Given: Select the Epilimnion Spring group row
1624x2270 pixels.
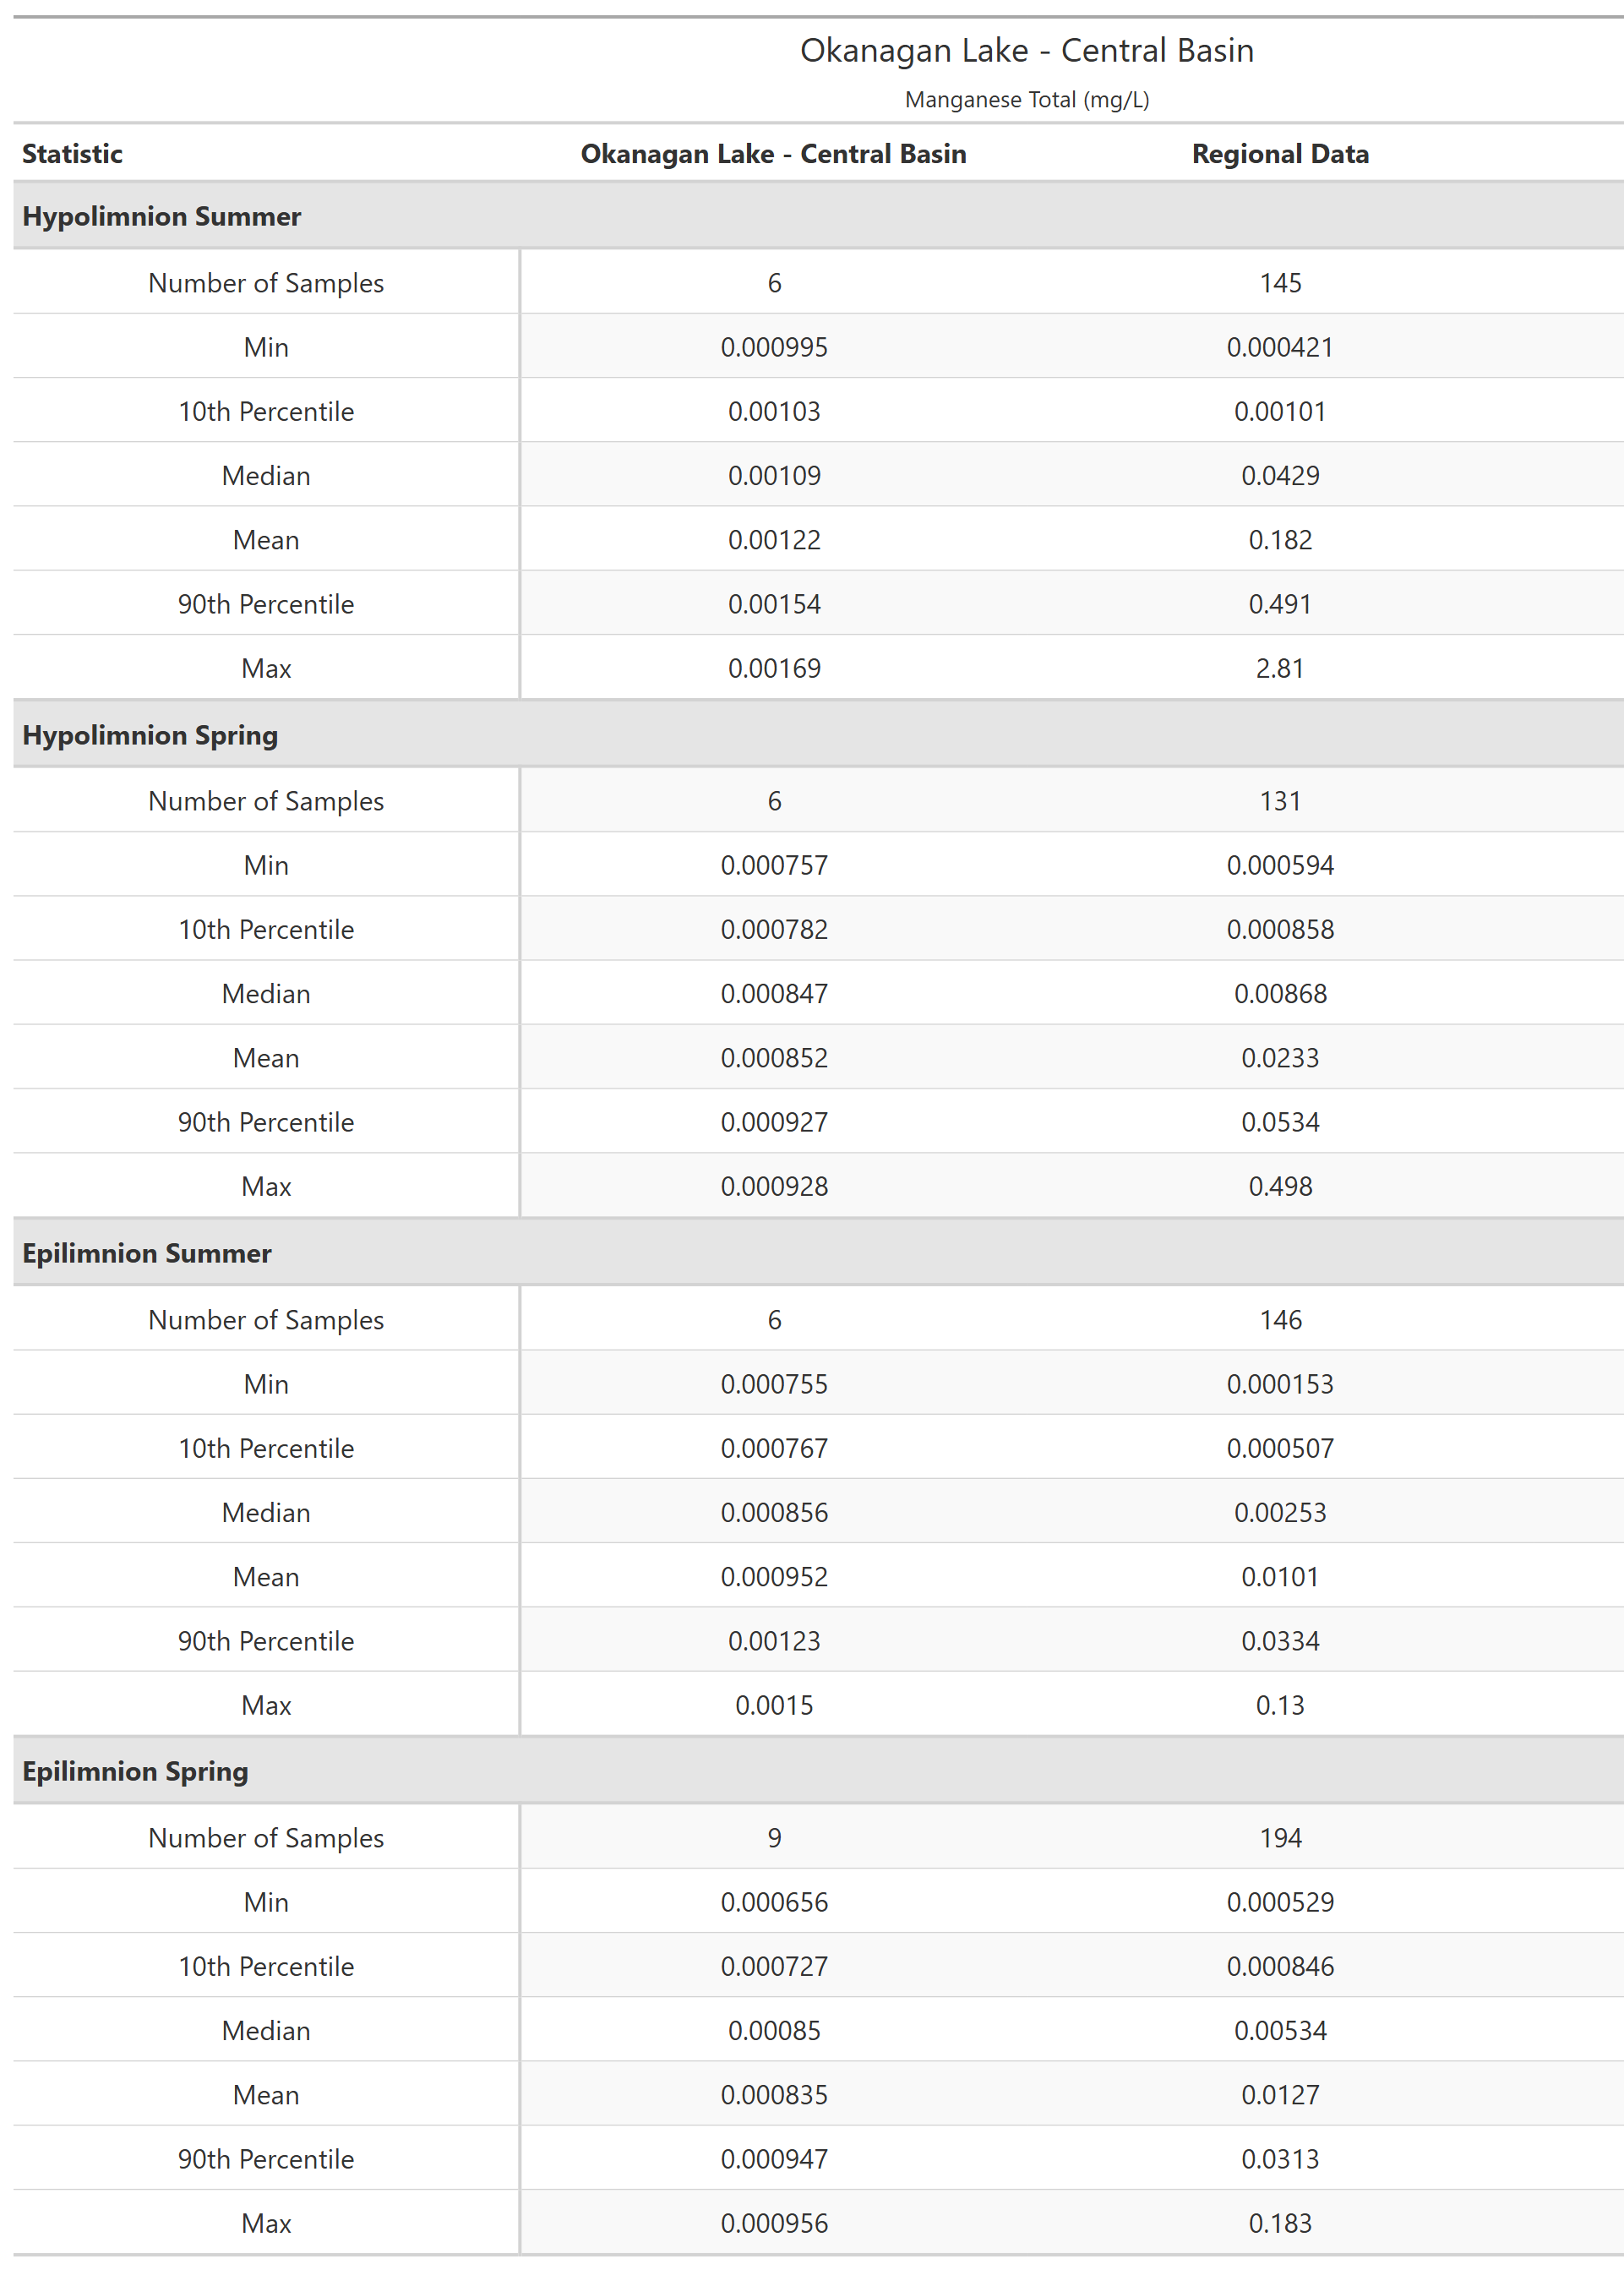Looking at the screenshot, I should 135,1771.
